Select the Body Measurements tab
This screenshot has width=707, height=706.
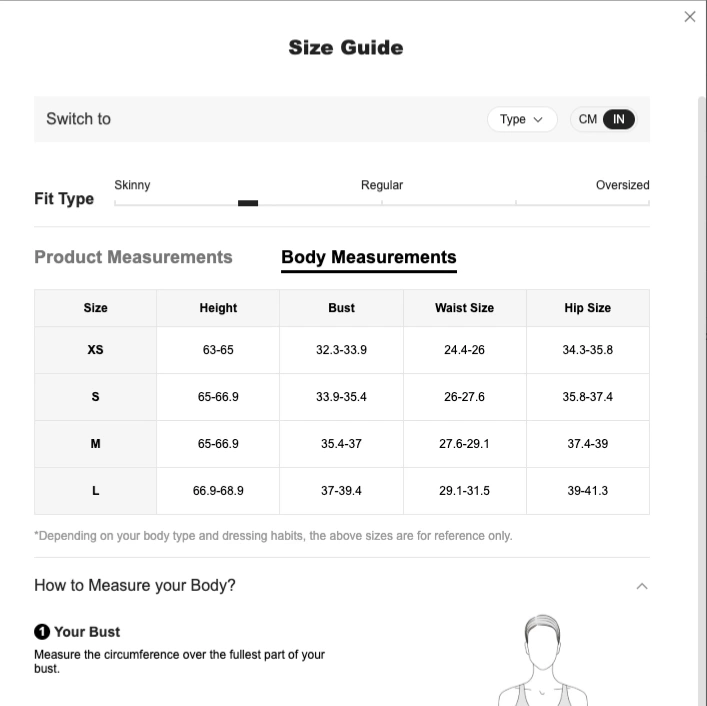coord(368,258)
